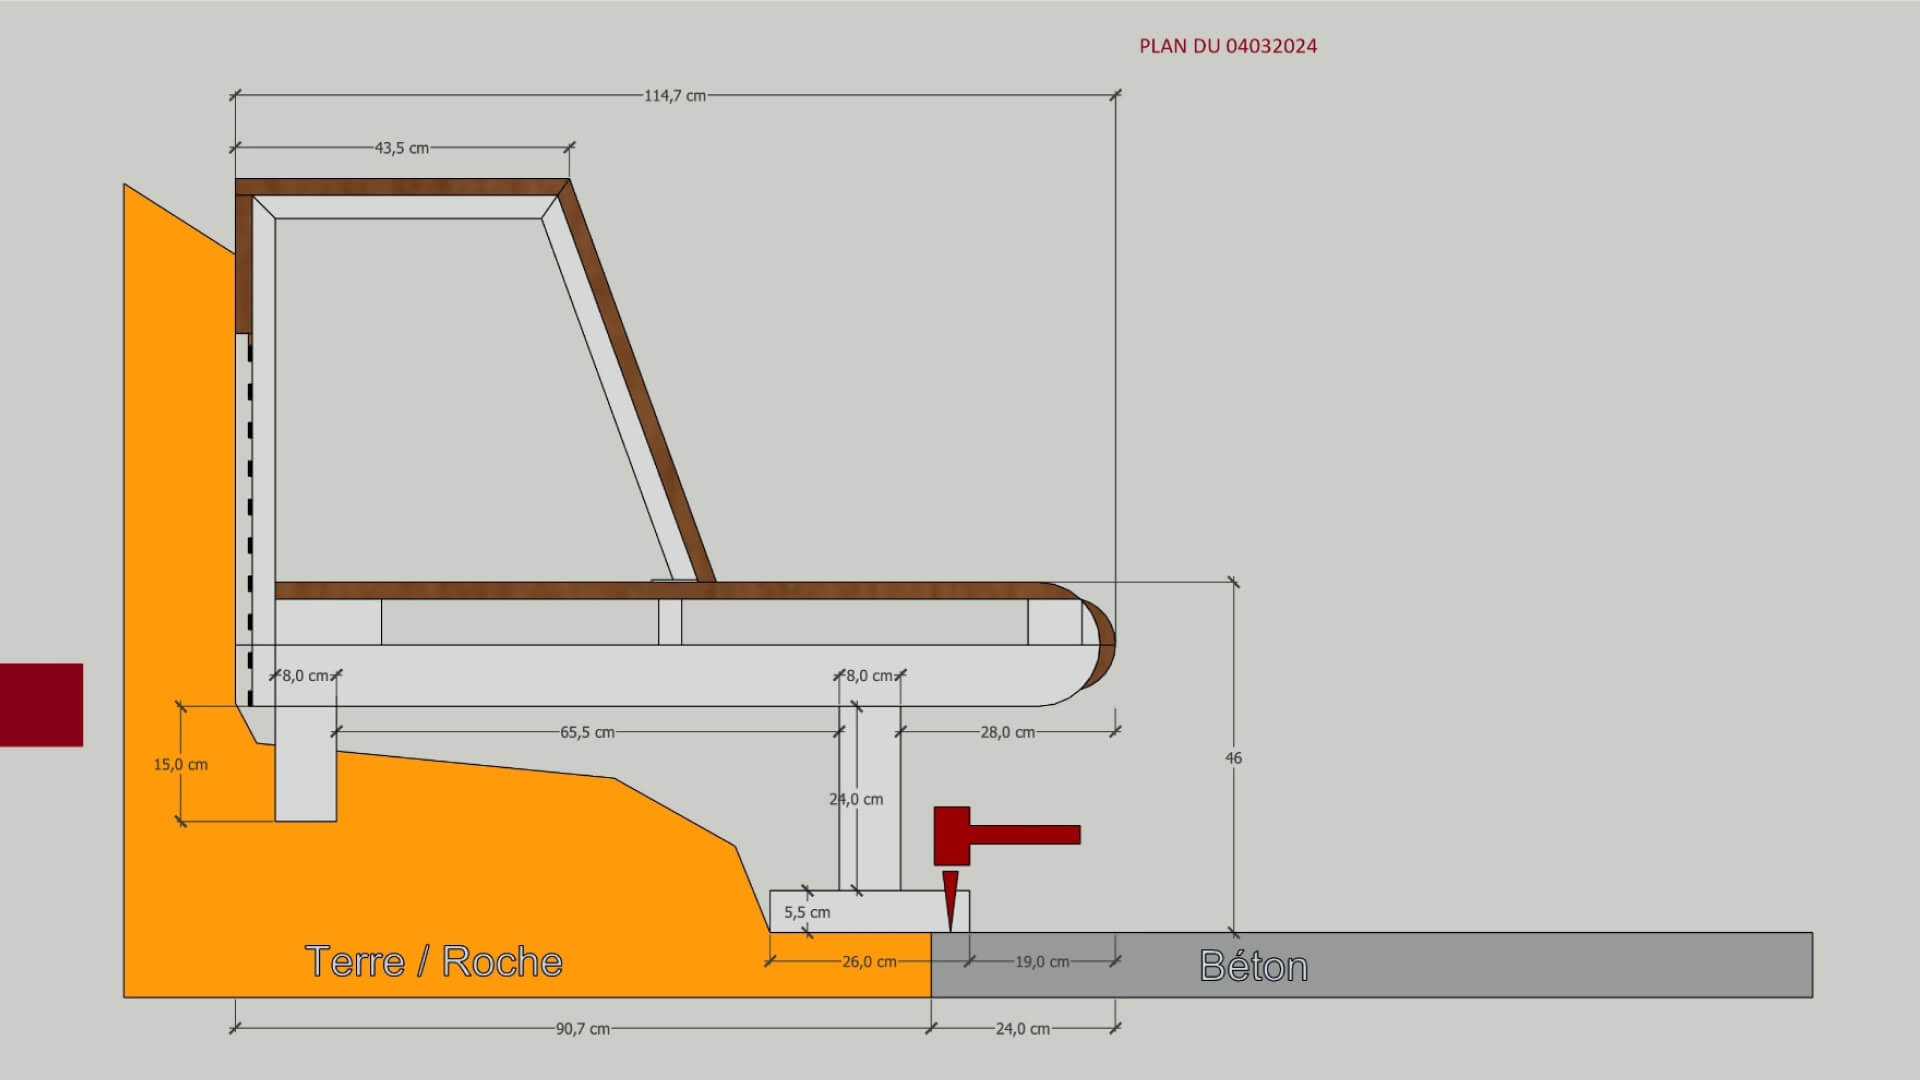Click the 65,5 cm dimension between legs
Image resolution: width=1920 pixels, height=1080 pixels.
(x=587, y=732)
